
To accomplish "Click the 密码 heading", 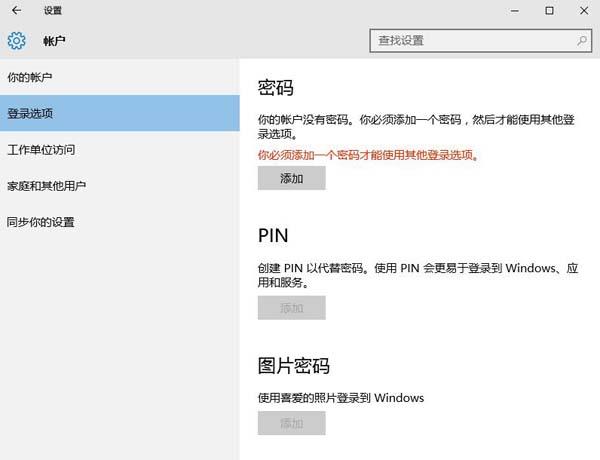I will point(276,88).
